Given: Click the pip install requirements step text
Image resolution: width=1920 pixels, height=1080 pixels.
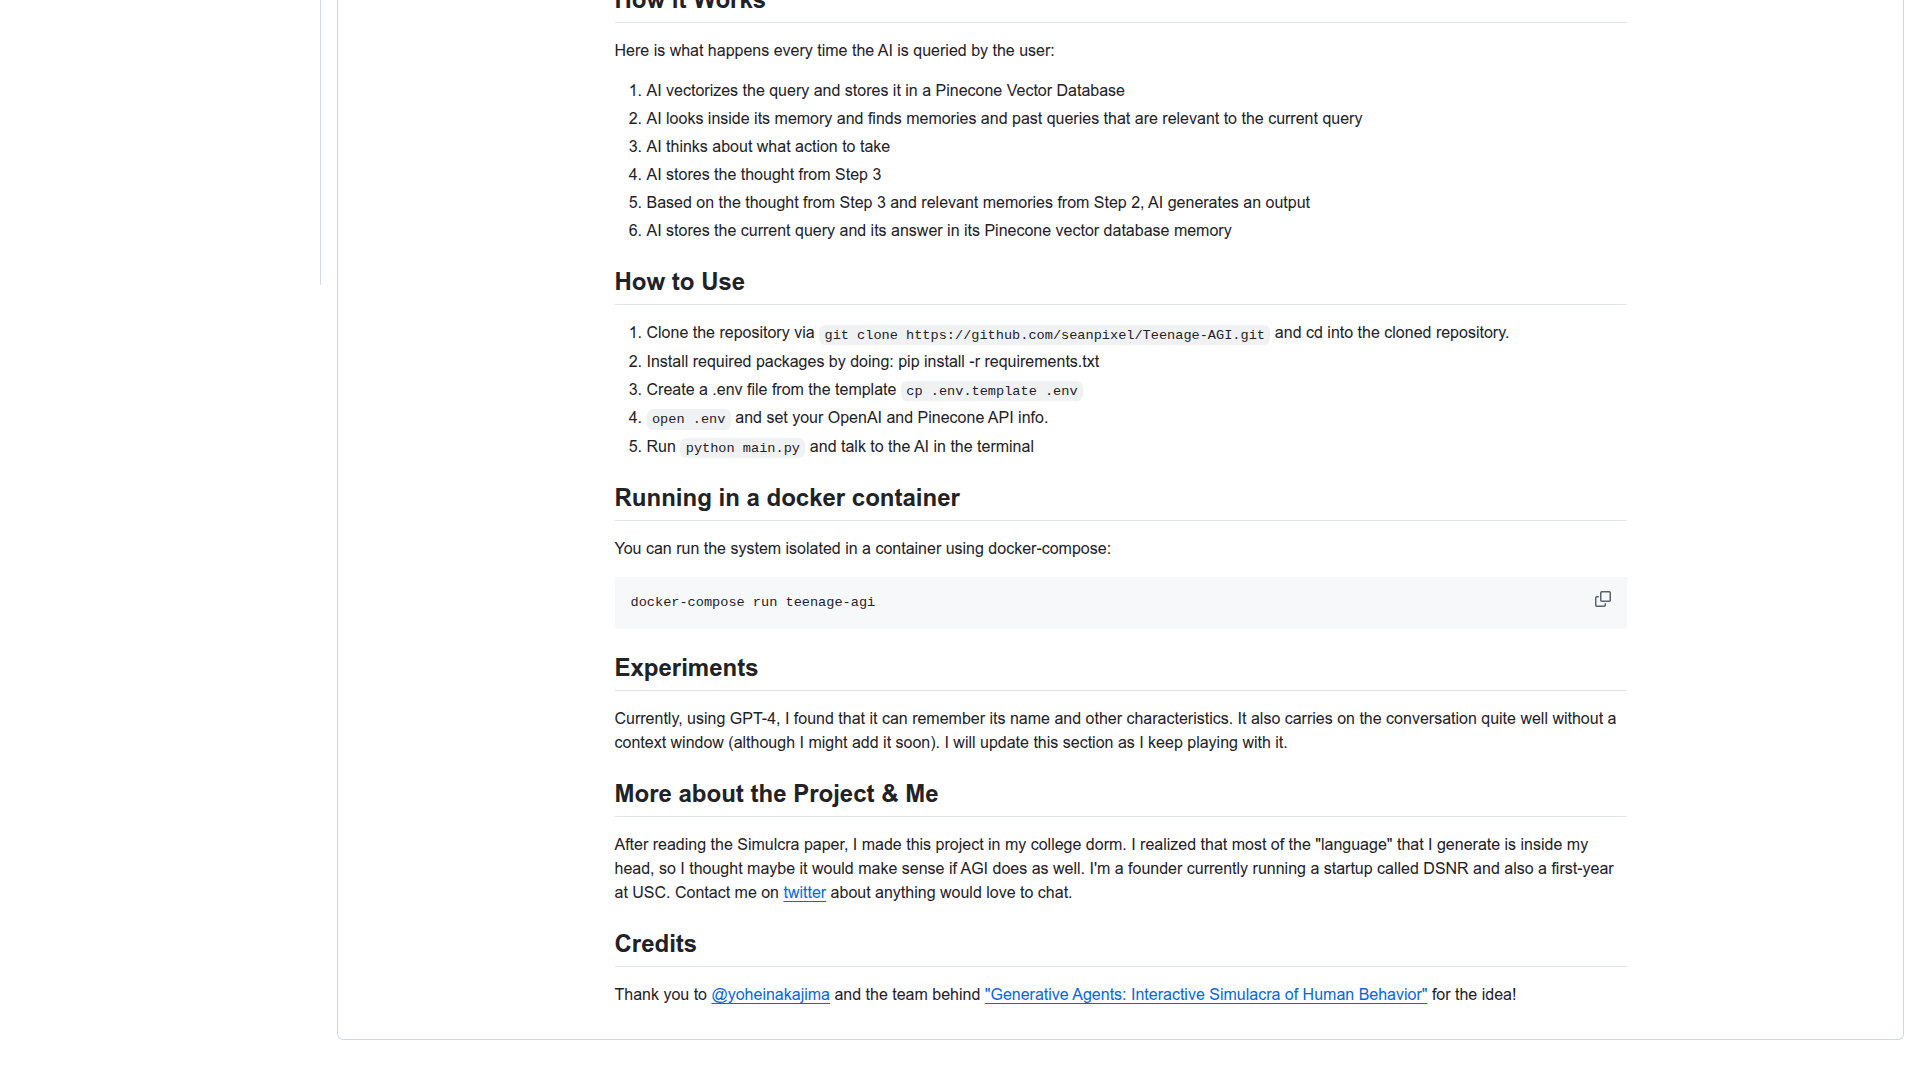Looking at the screenshot, I should (872, 362).
